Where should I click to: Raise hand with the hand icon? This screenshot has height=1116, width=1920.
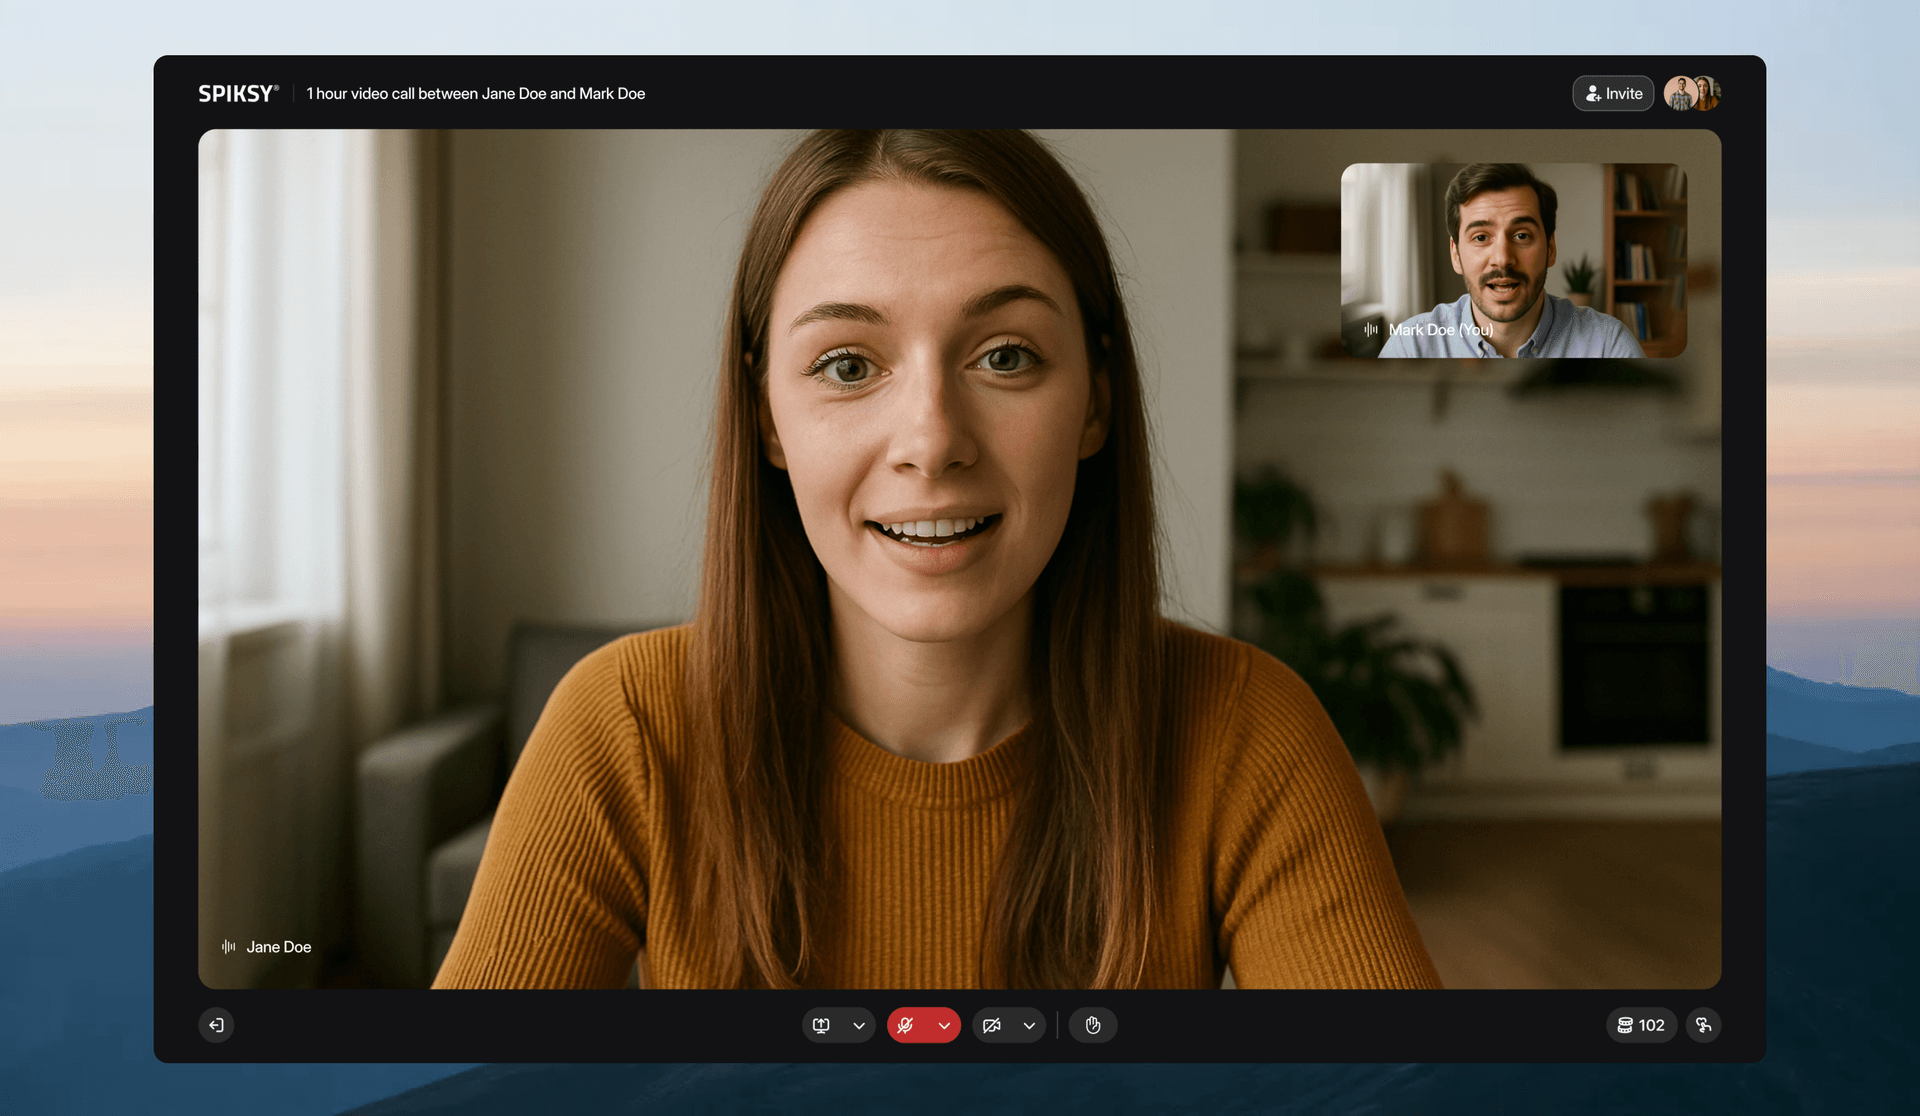pyautogui.click(x=1093, y=1025)
